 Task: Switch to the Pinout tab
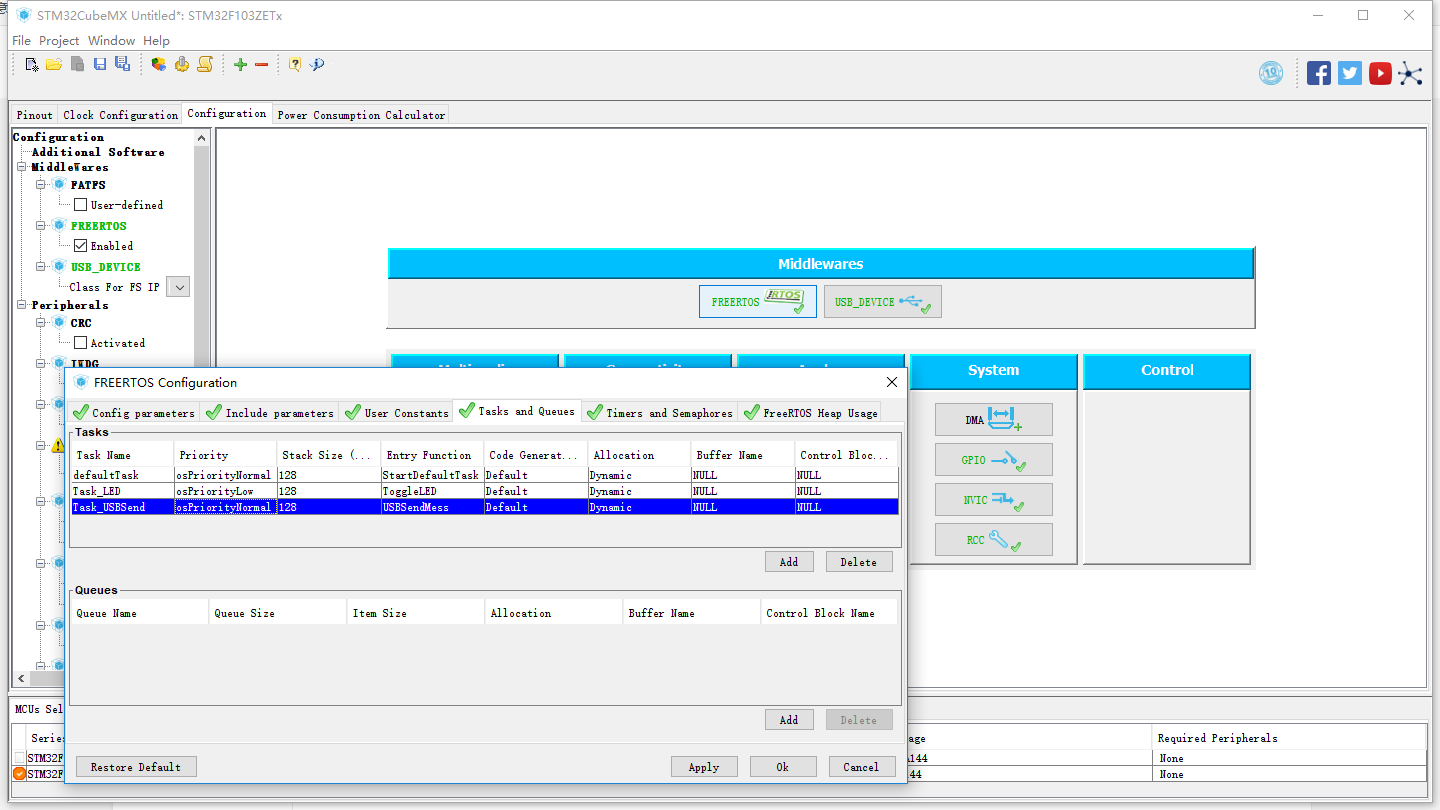click(x=34, y=115)
